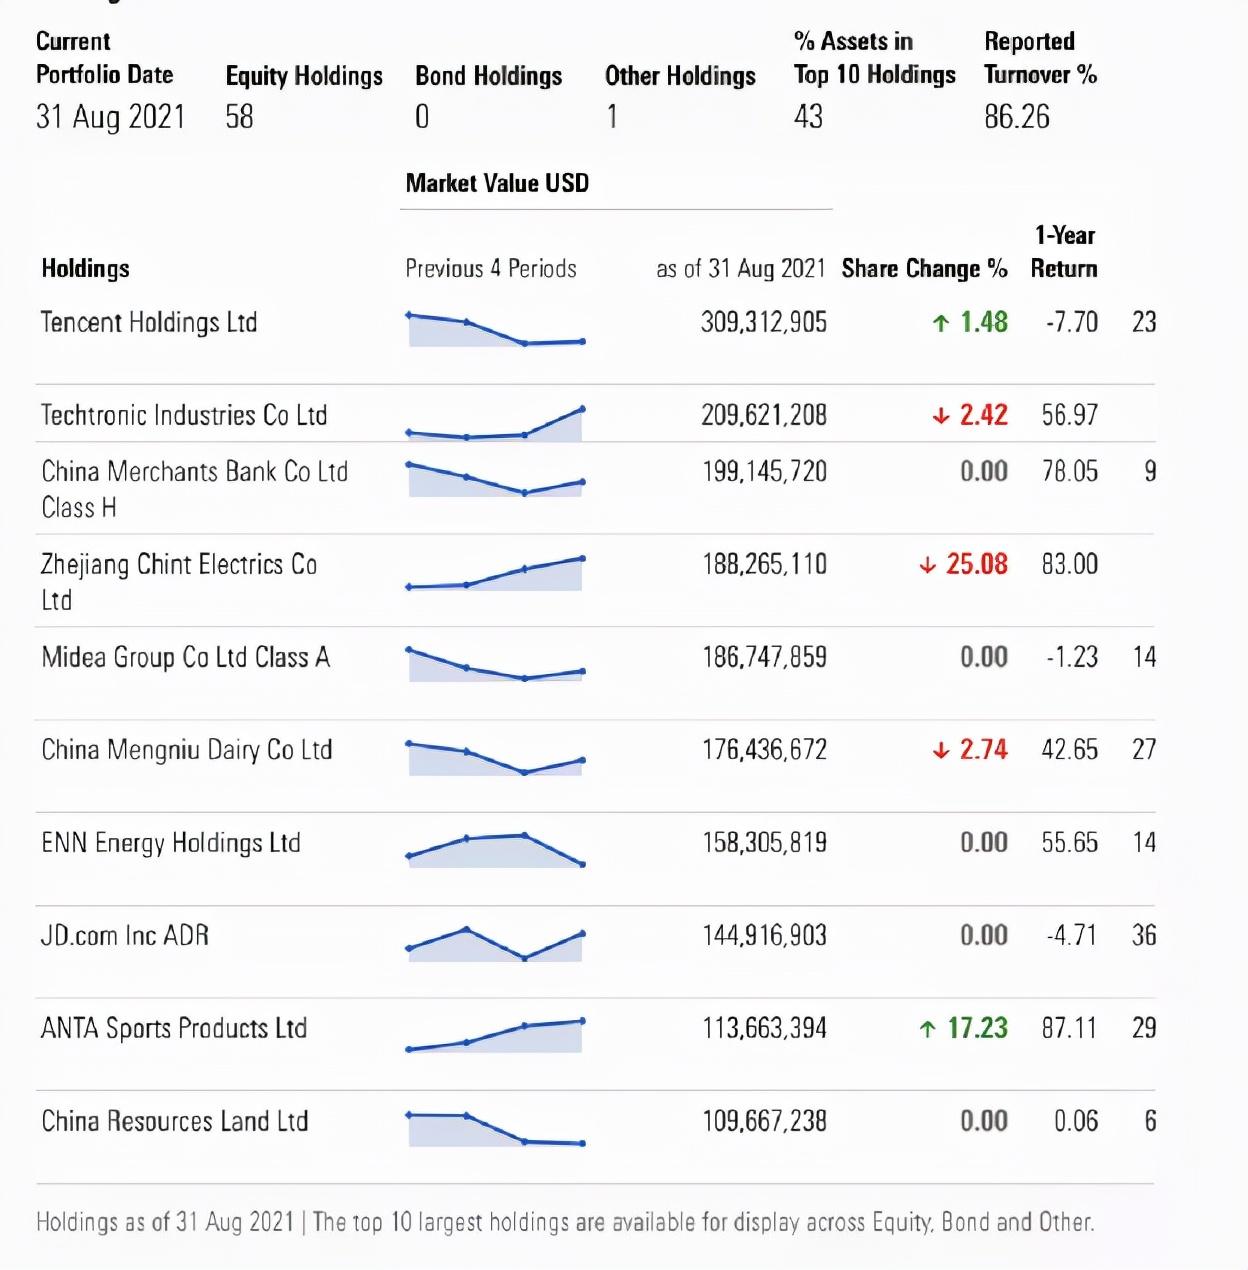Click the green up arrow beside ANTA's 17.23
The width and height of the screenshot is (1248, 1270).
[x=927, y=1029]
